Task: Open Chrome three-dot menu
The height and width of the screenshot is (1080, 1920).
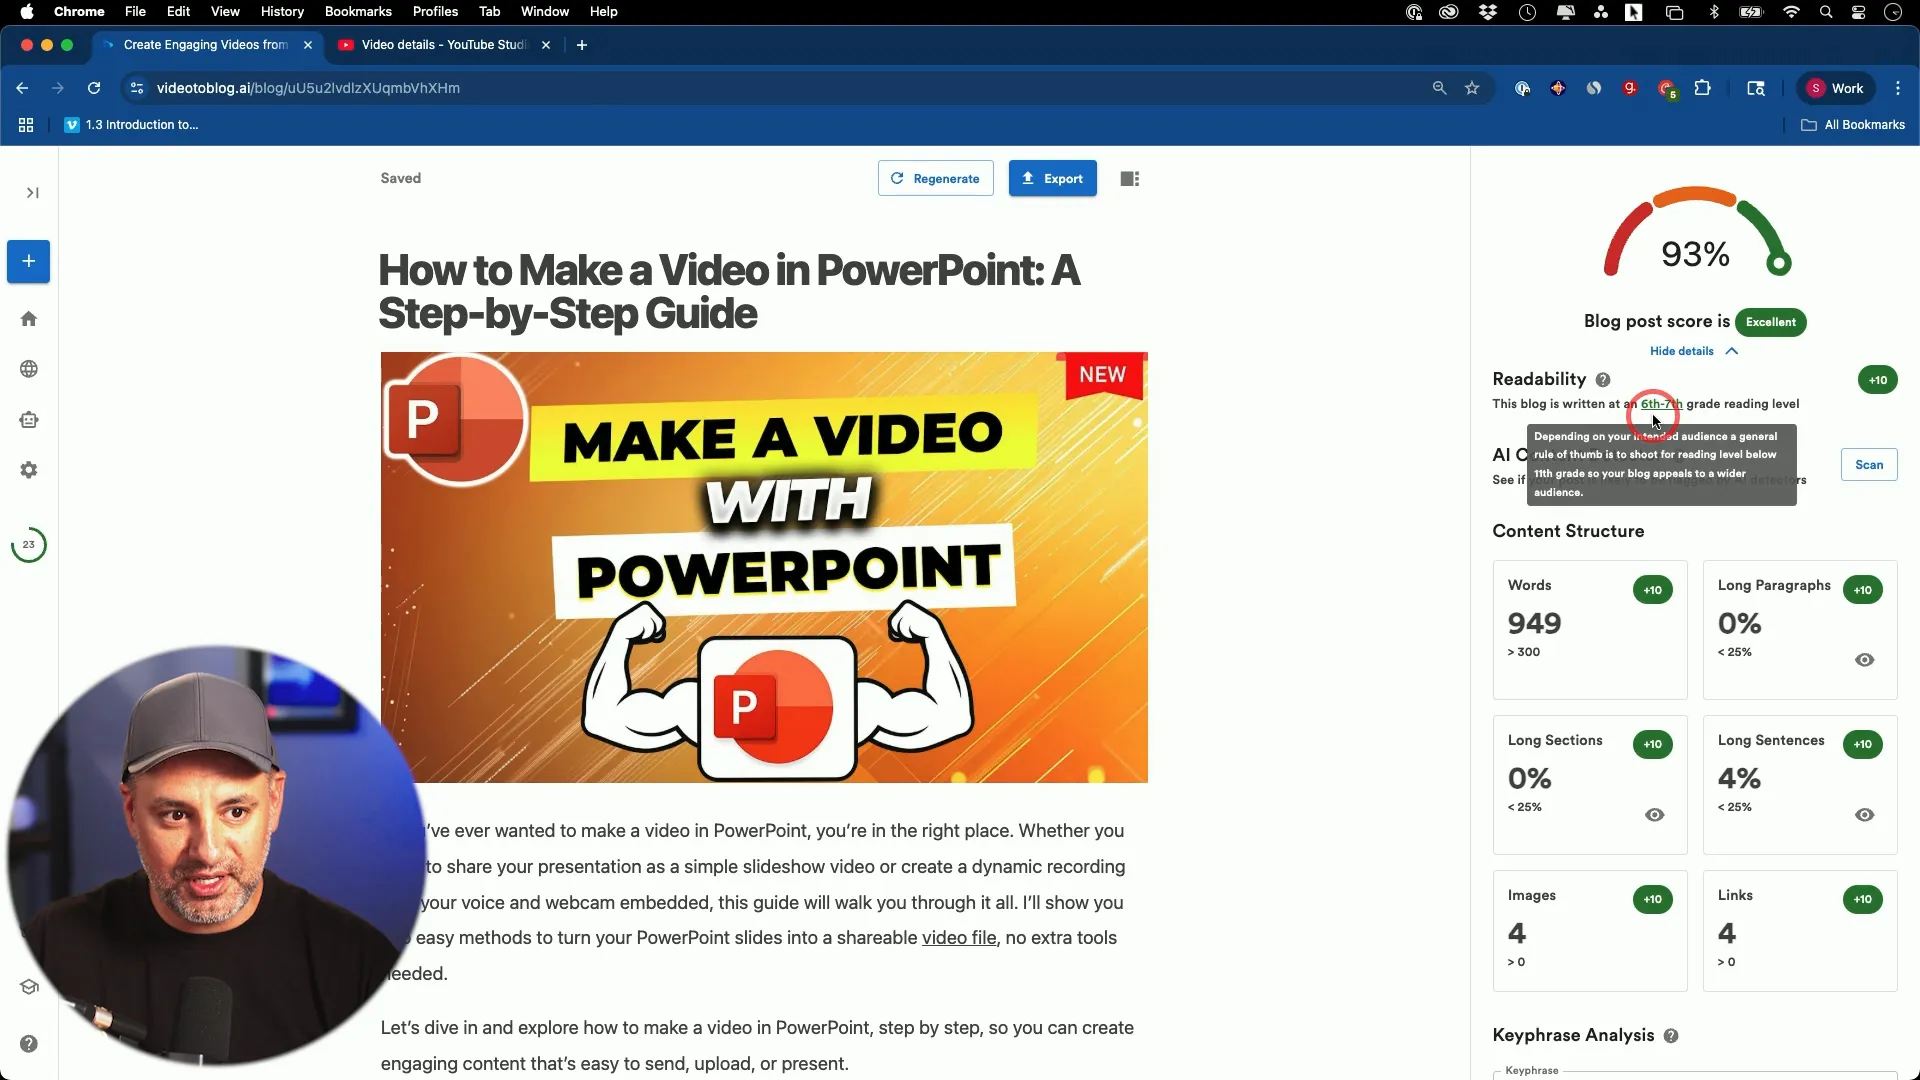Action: click(x=1898, y=88)
